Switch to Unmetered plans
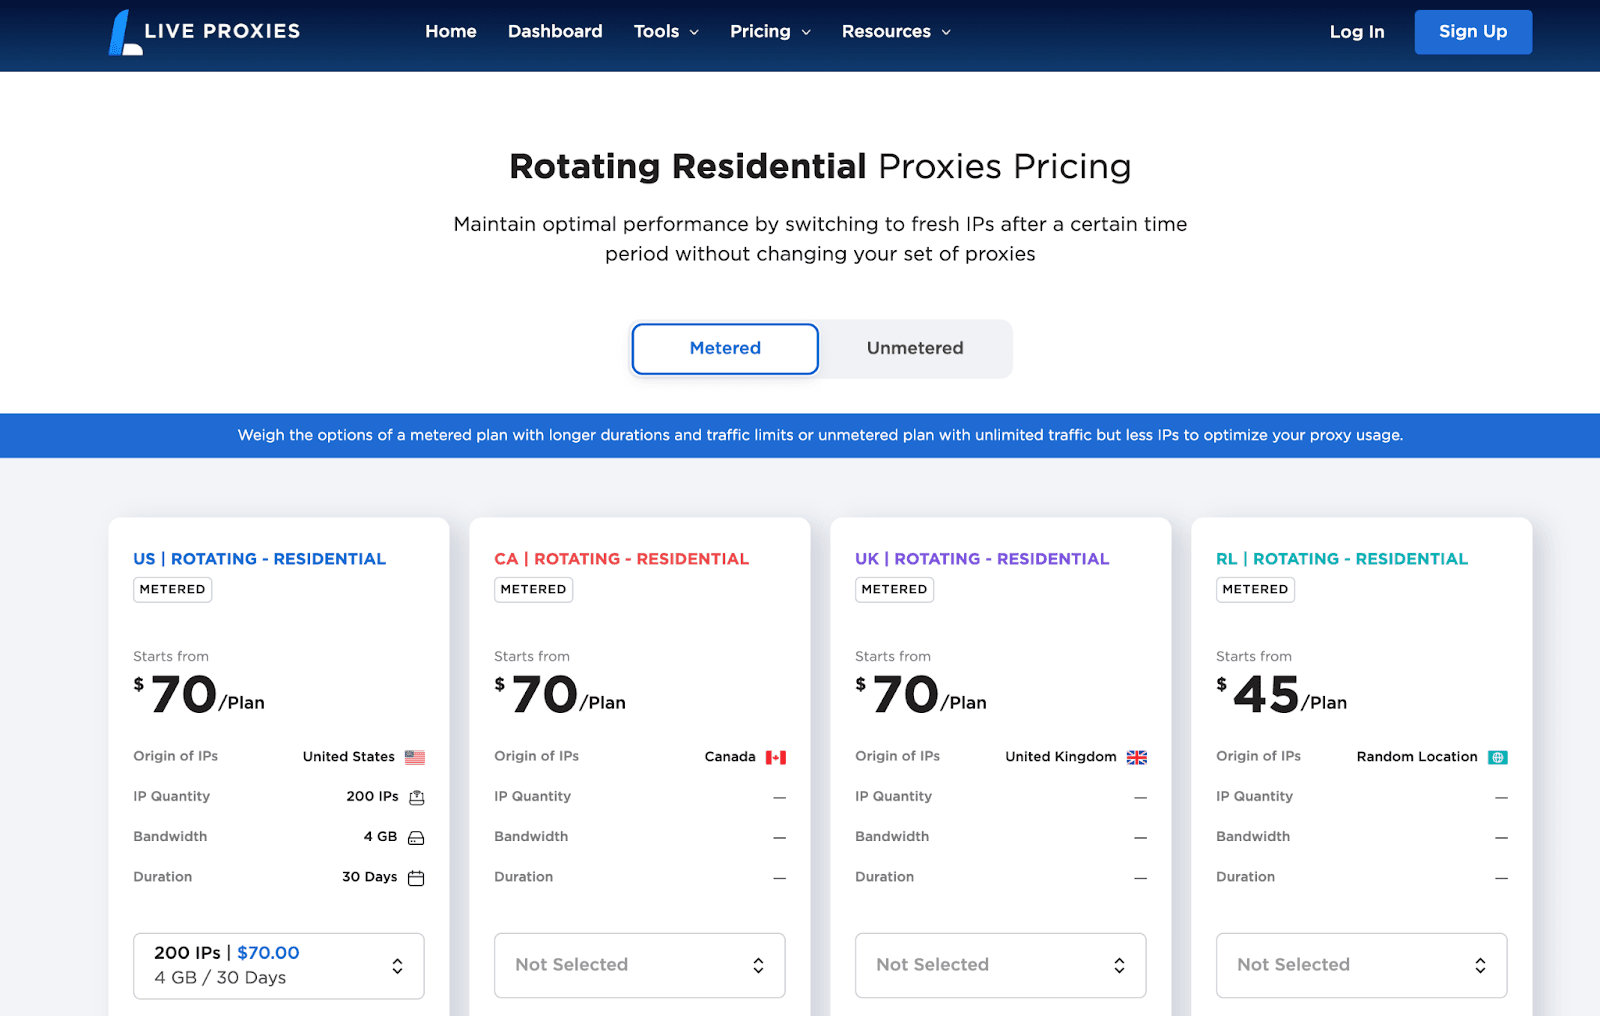The image size is (1600, 1016). coord(915,348)
